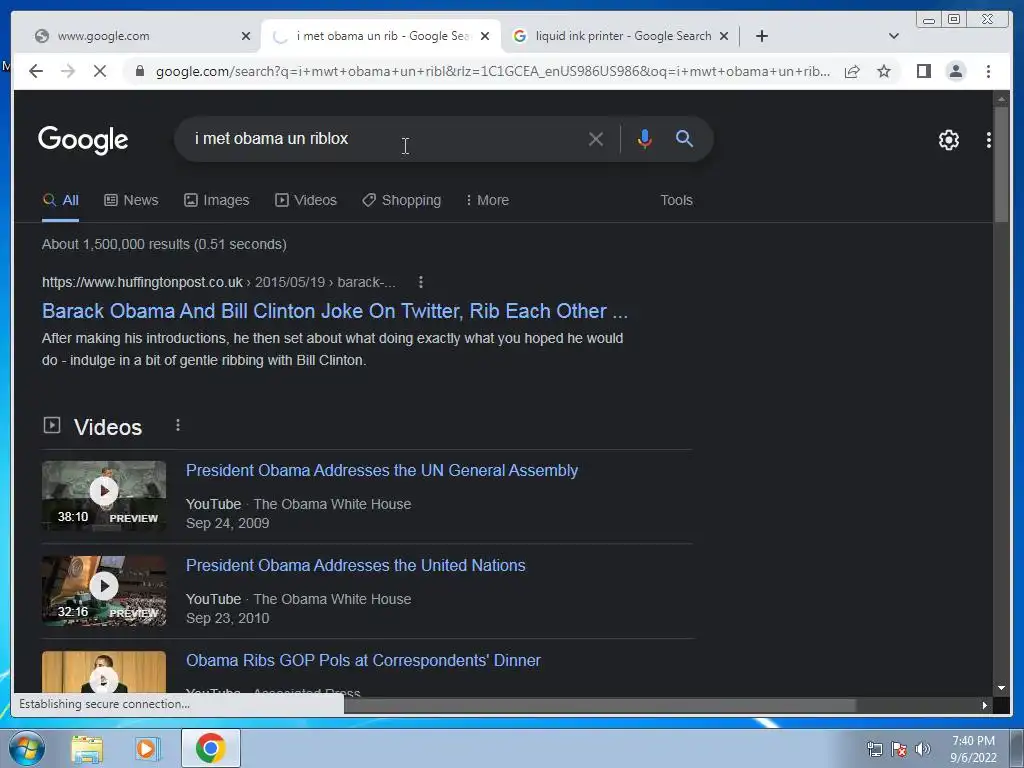Close the www.google.com tab
The height and width of the screenshot is (768, 1024).
pyautogui.click(x=246, y=37)
